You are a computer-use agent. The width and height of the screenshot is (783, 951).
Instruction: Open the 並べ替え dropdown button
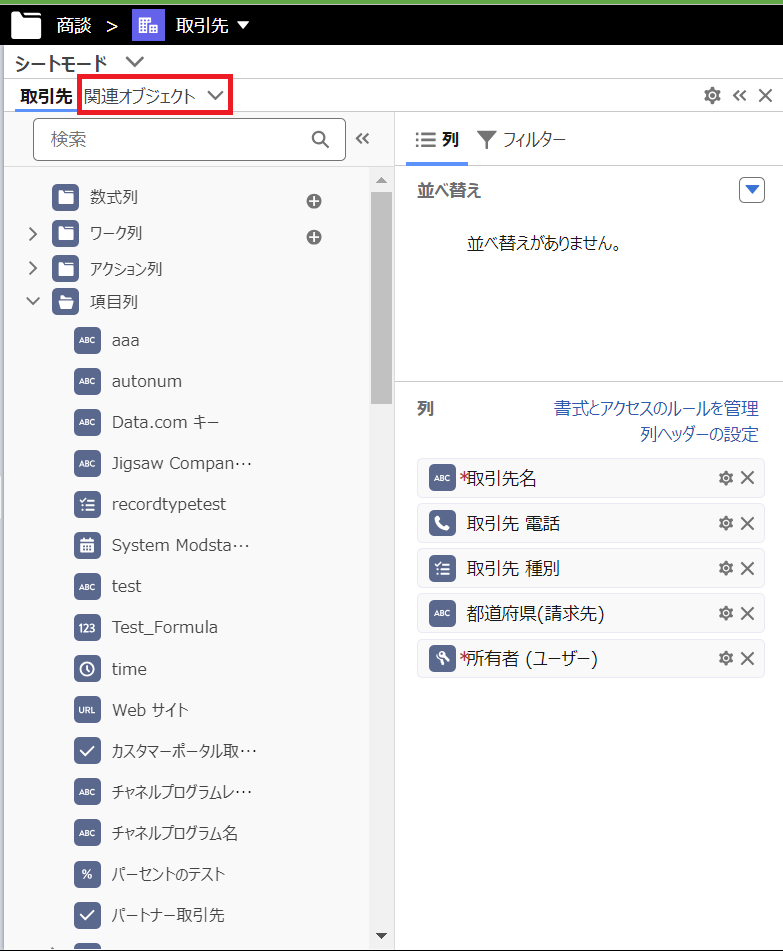pyautogui.click(x=752, y=190)
